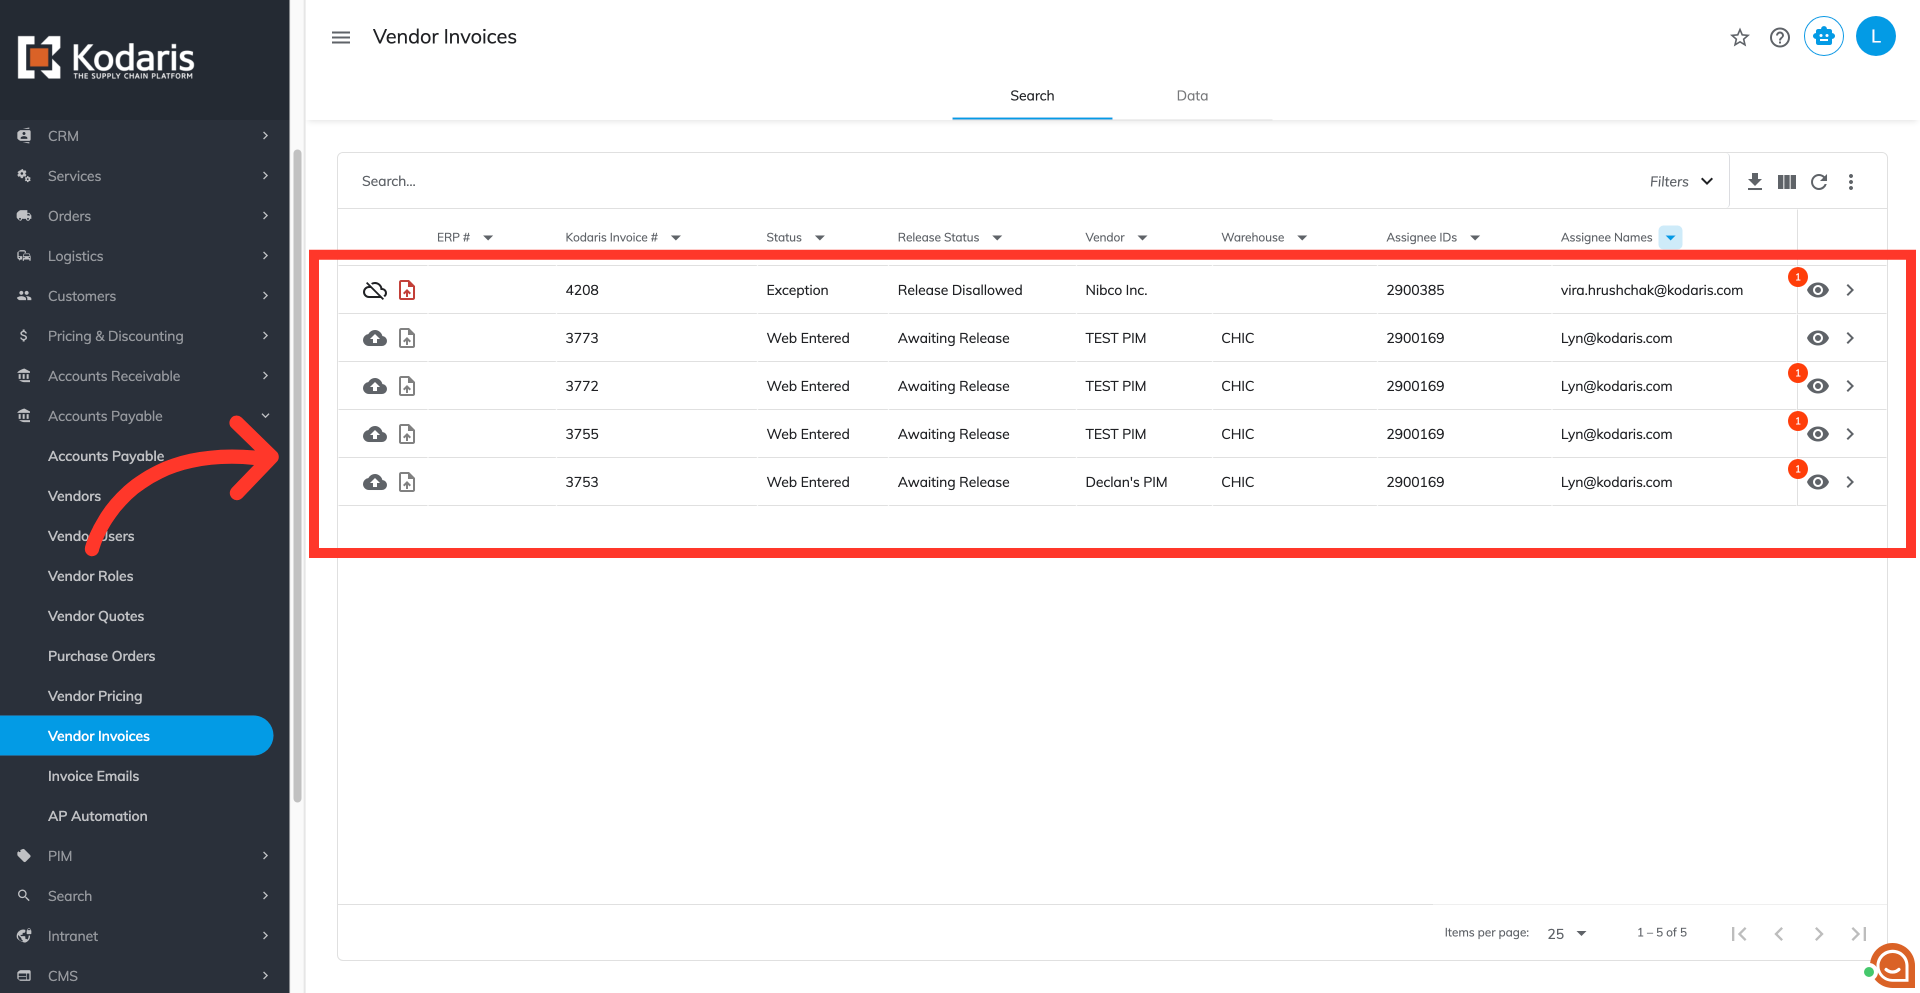Open Warehouse column dropdown arrow
Image resolution: width=1920 pixels, height=993 pixels.
coord(1302,238)
